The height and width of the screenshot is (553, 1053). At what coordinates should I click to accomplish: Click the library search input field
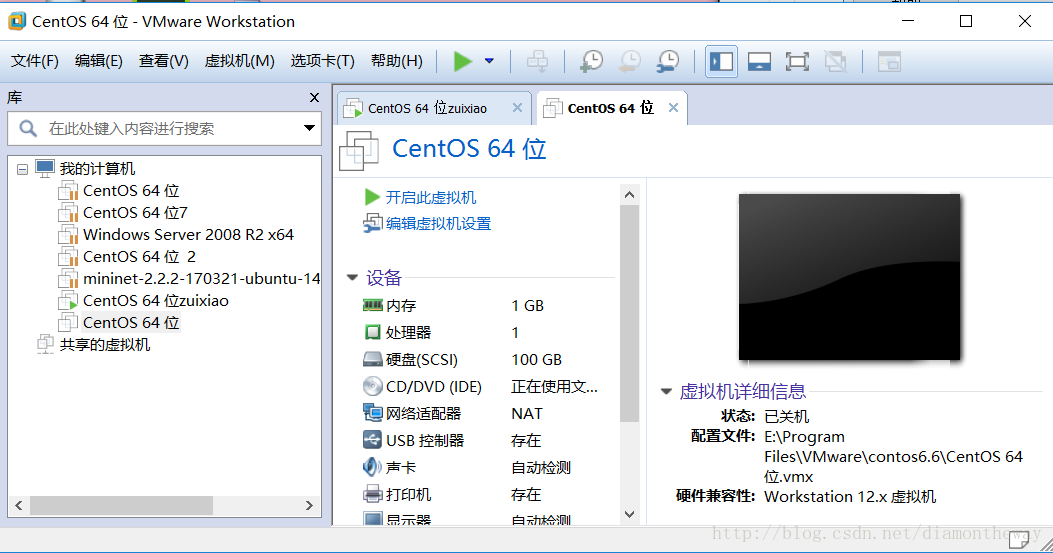(165, 128)
